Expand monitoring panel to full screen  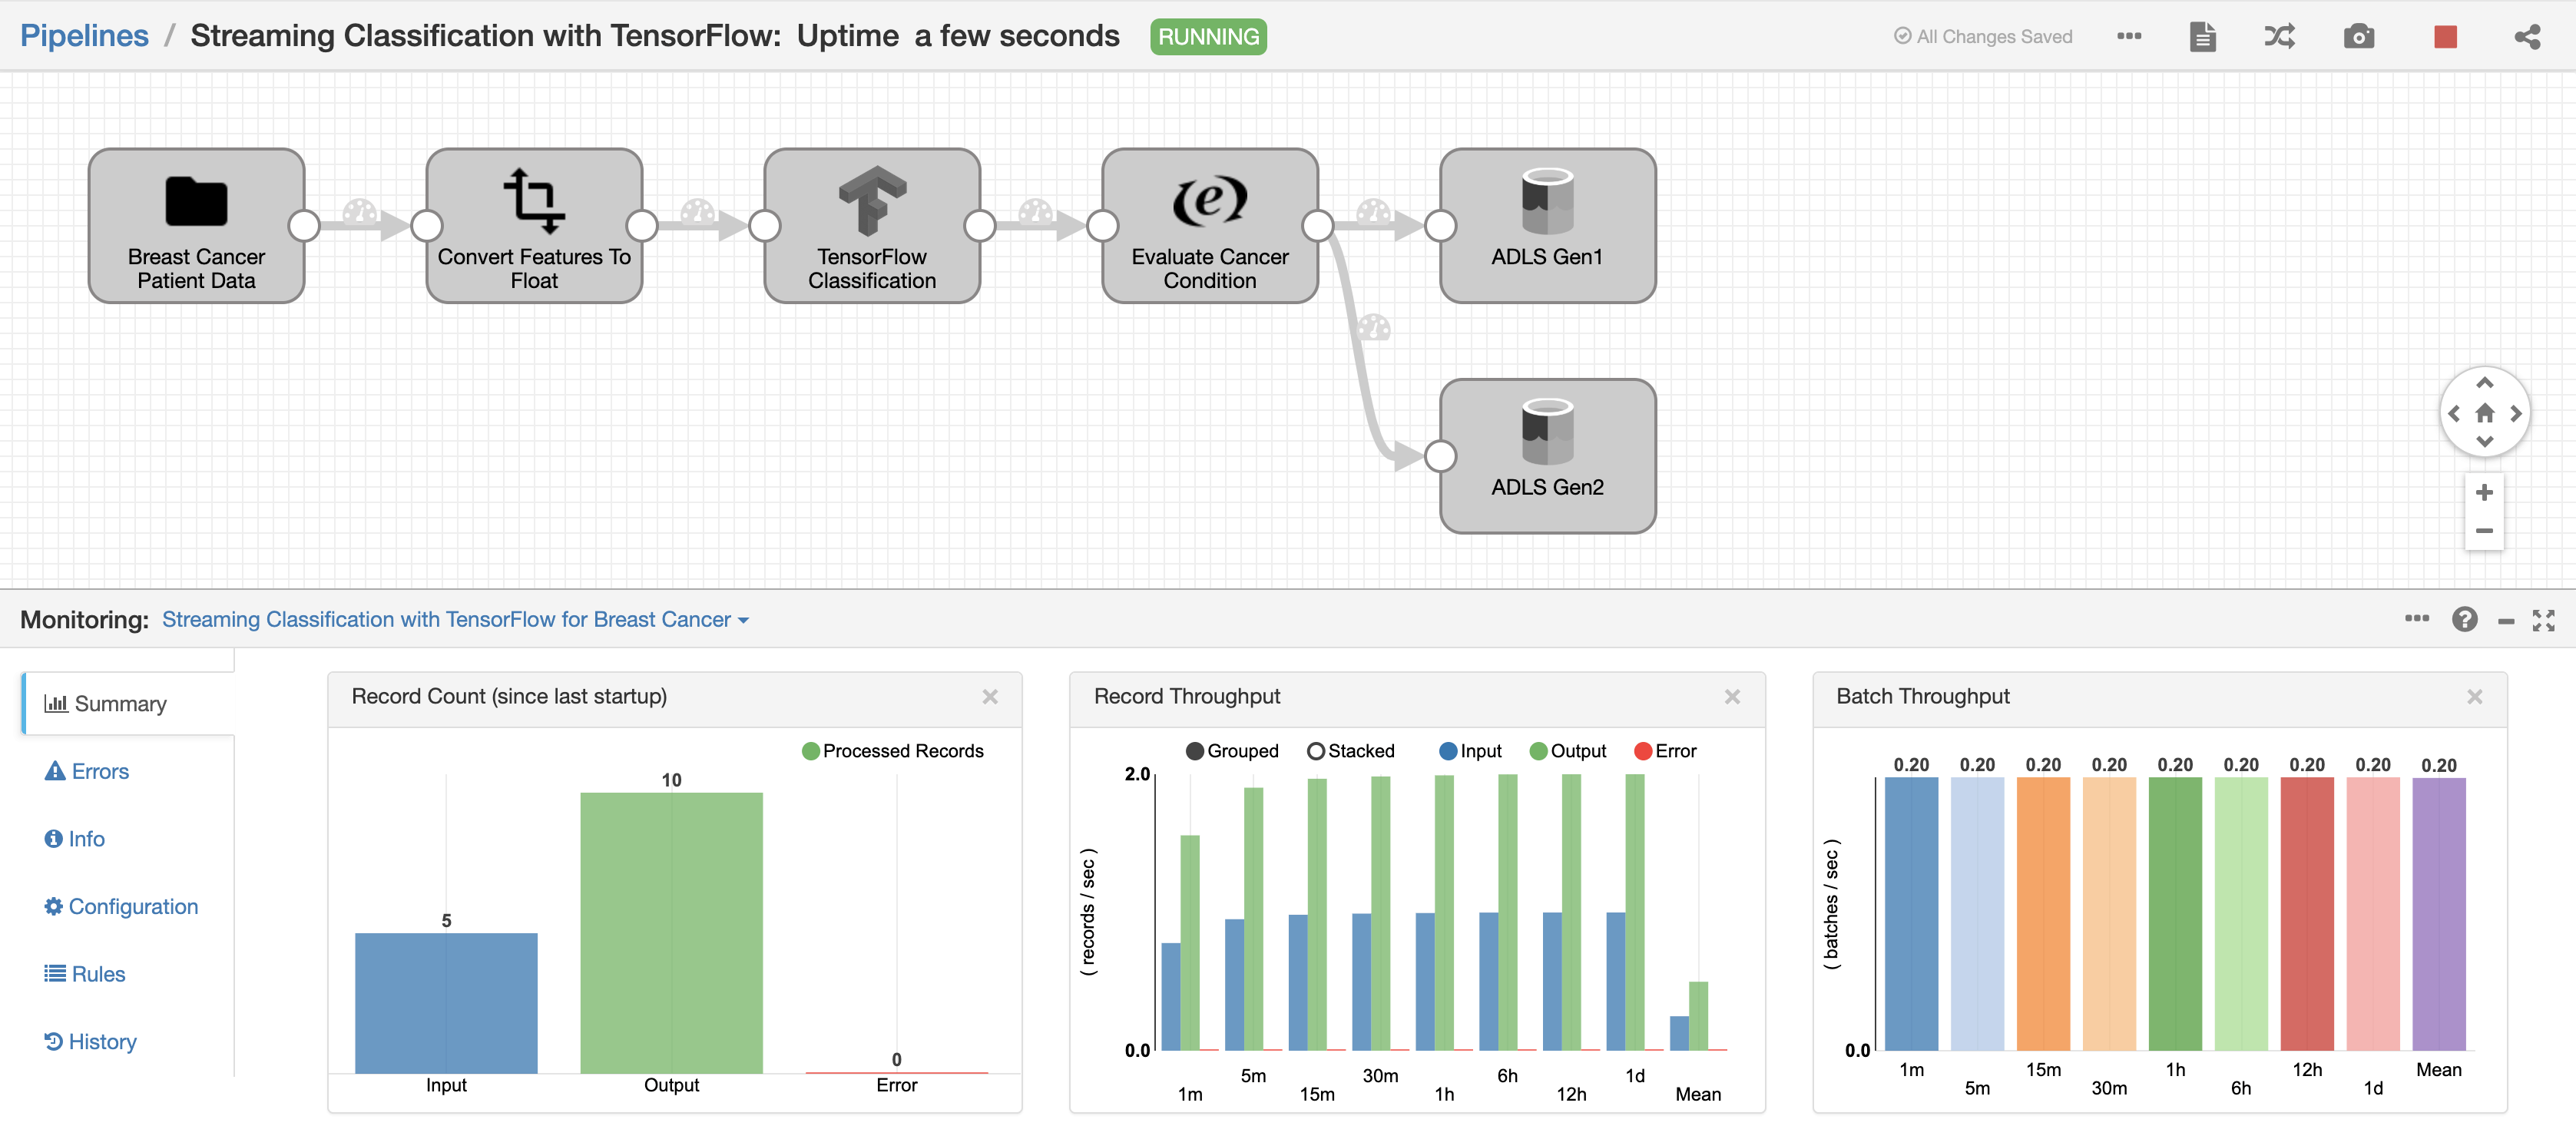(2543, 621)
